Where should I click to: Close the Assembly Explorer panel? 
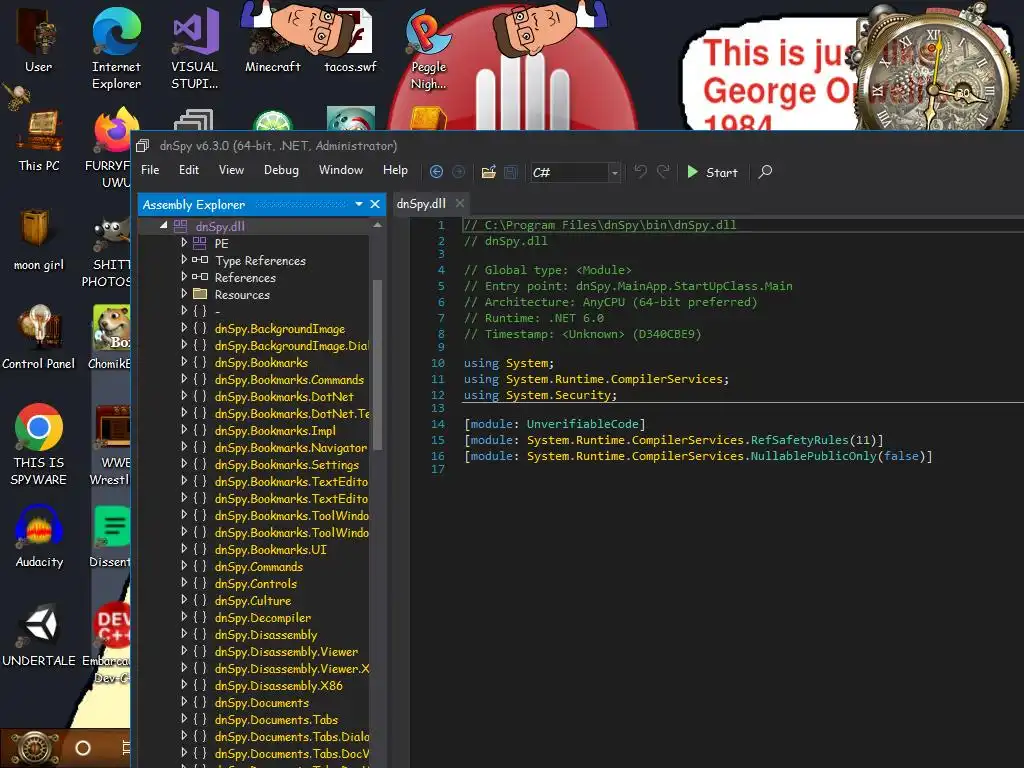[375, 204]
